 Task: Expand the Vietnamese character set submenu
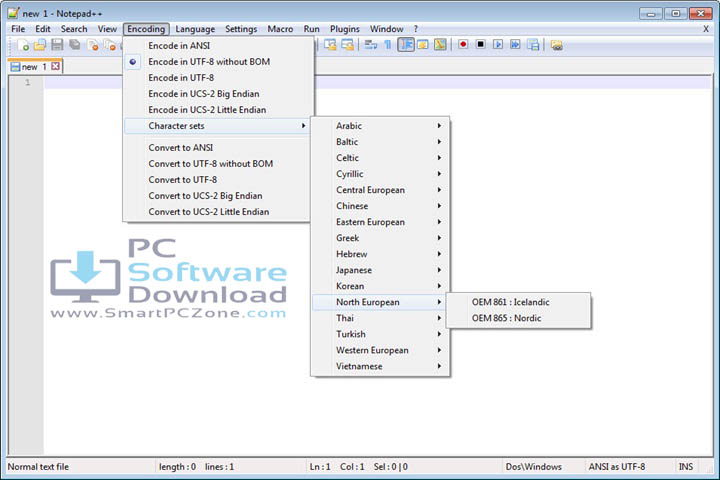click(380, 366)
